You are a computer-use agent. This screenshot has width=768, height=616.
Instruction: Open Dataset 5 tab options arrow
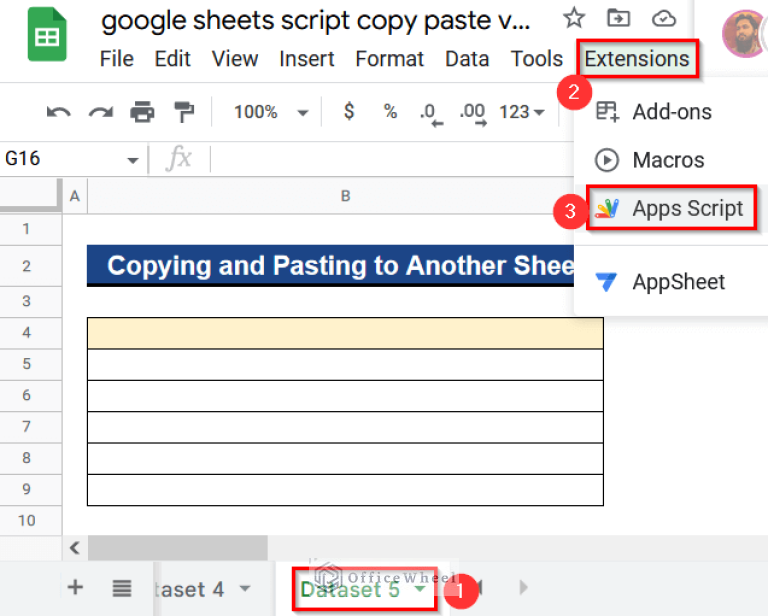pyautogui.click(x=420, y=588)
